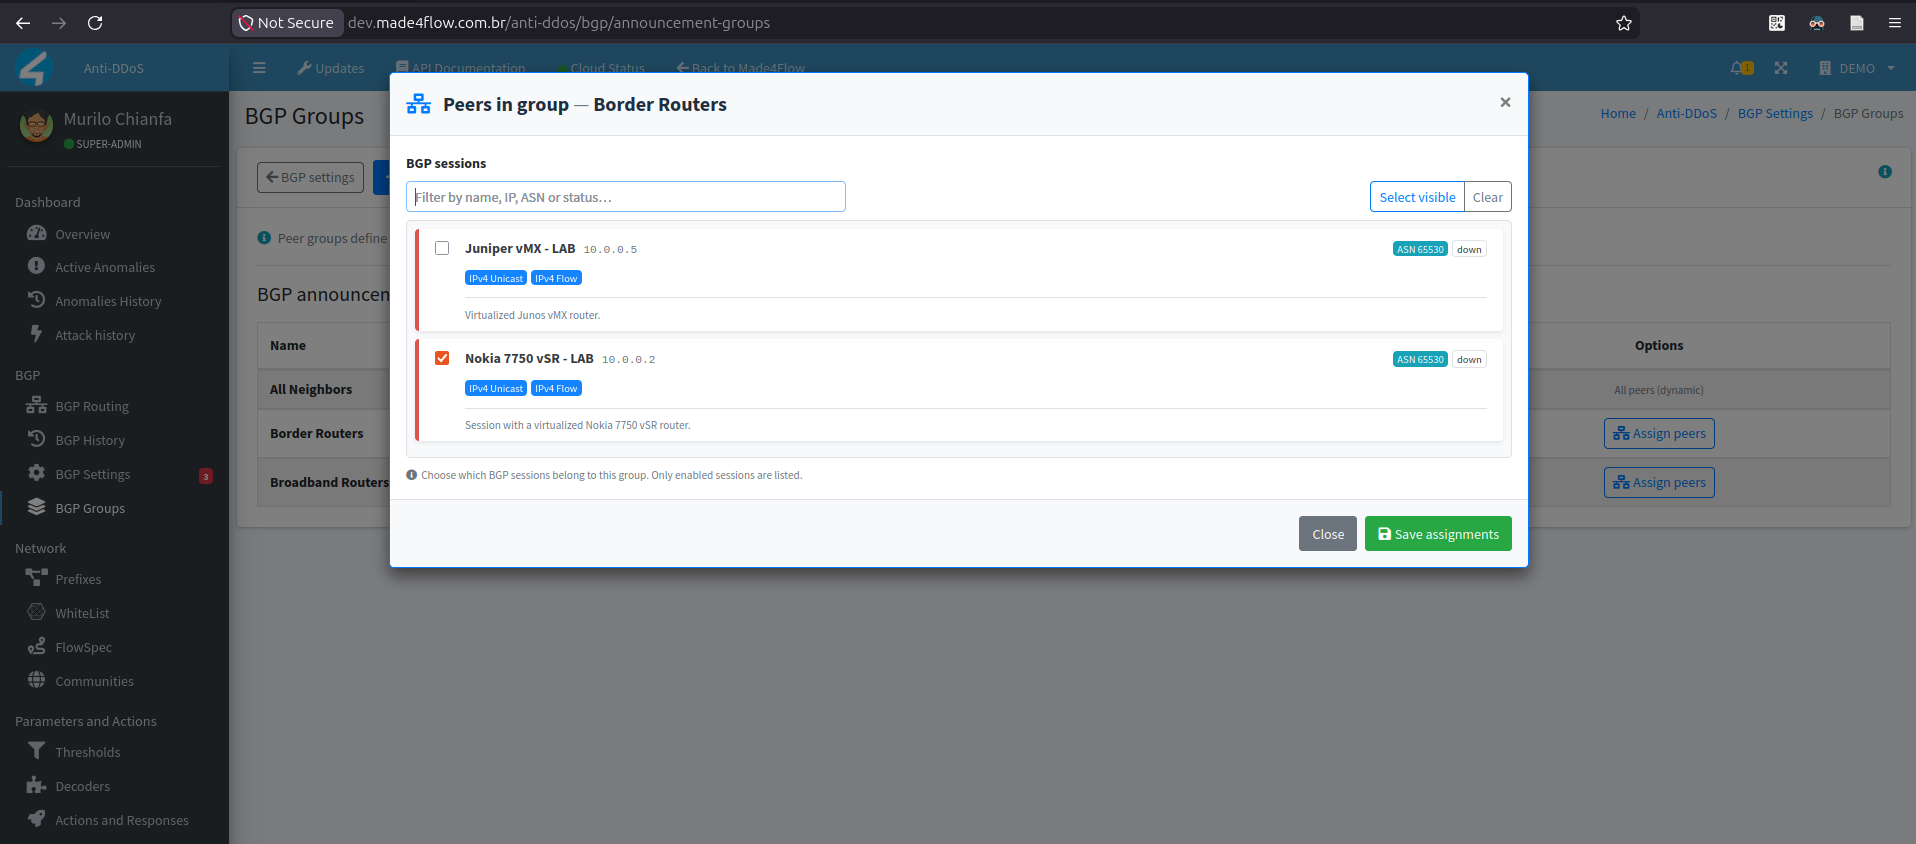Save the peer assignments
Image resolution: width=1916 pixels, height=844 pixels.
(x=1438, y=534)
